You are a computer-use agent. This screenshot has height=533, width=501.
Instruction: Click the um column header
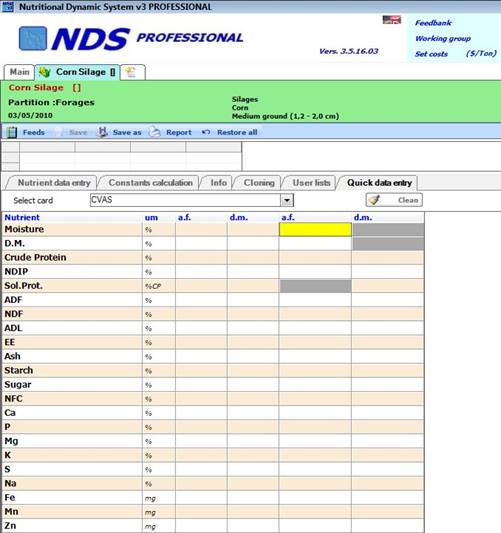pyautogui.click(x=151, y=218)
